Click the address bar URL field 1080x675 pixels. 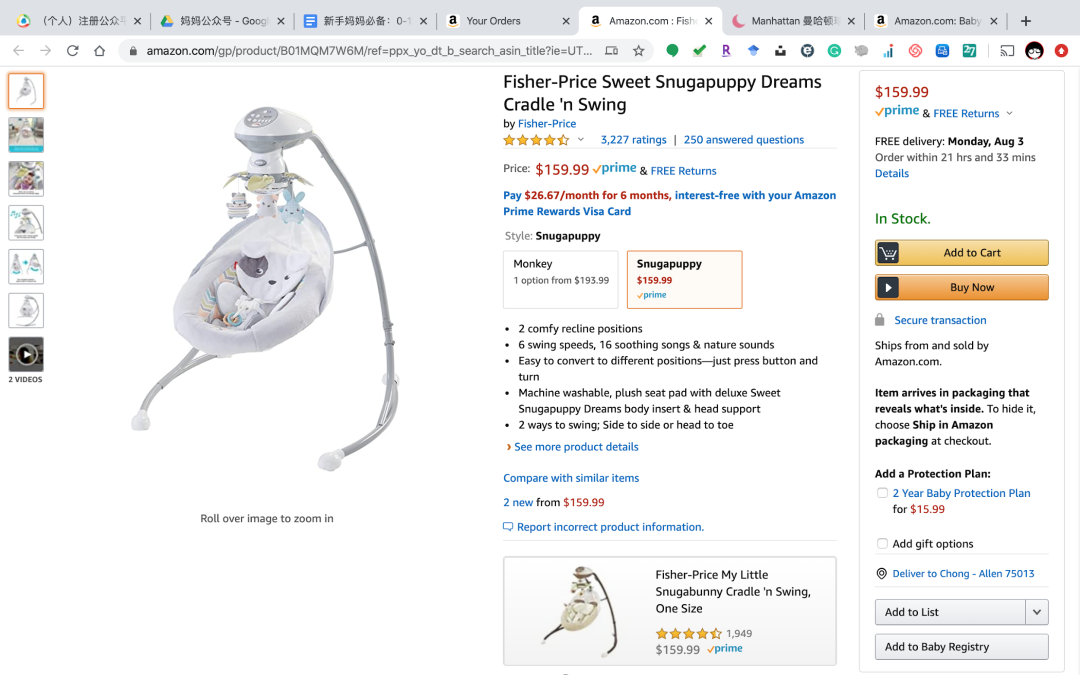pos(370,51)
